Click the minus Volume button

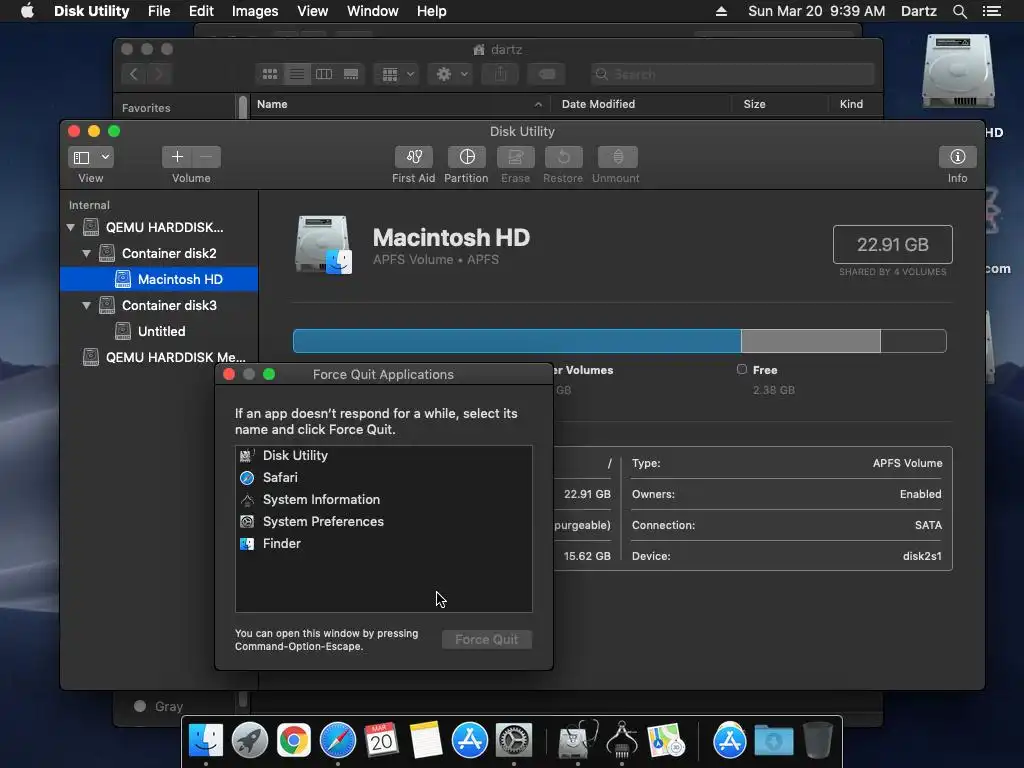pos(206,157)
